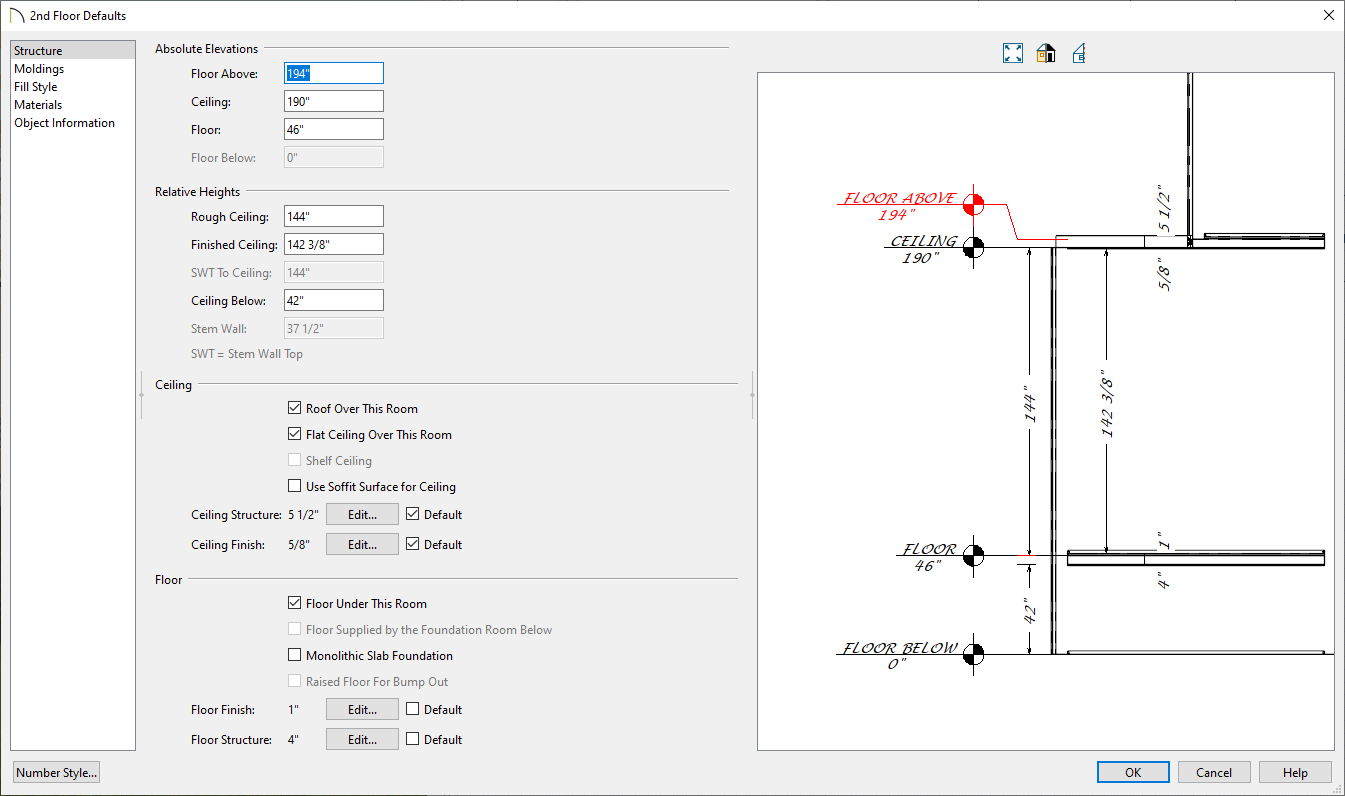Click the app icon in title bar
Image resolution: width=1345 pixels, height=796 pixels.
(17, 16)
